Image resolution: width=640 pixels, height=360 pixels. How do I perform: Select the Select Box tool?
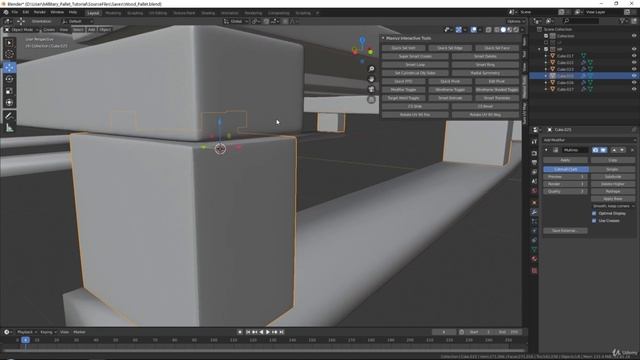pyautogui.click(x=9, y=43)
